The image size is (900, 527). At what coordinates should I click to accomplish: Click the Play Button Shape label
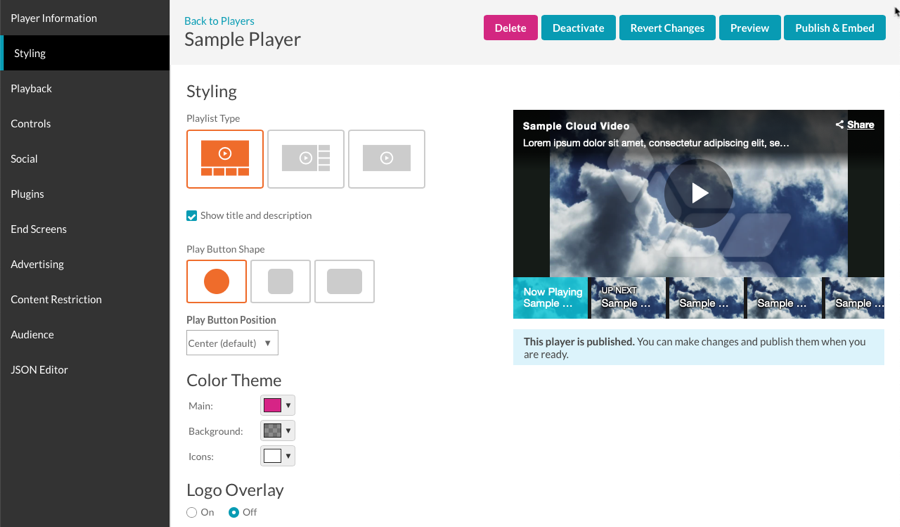[x=226, y=249]
